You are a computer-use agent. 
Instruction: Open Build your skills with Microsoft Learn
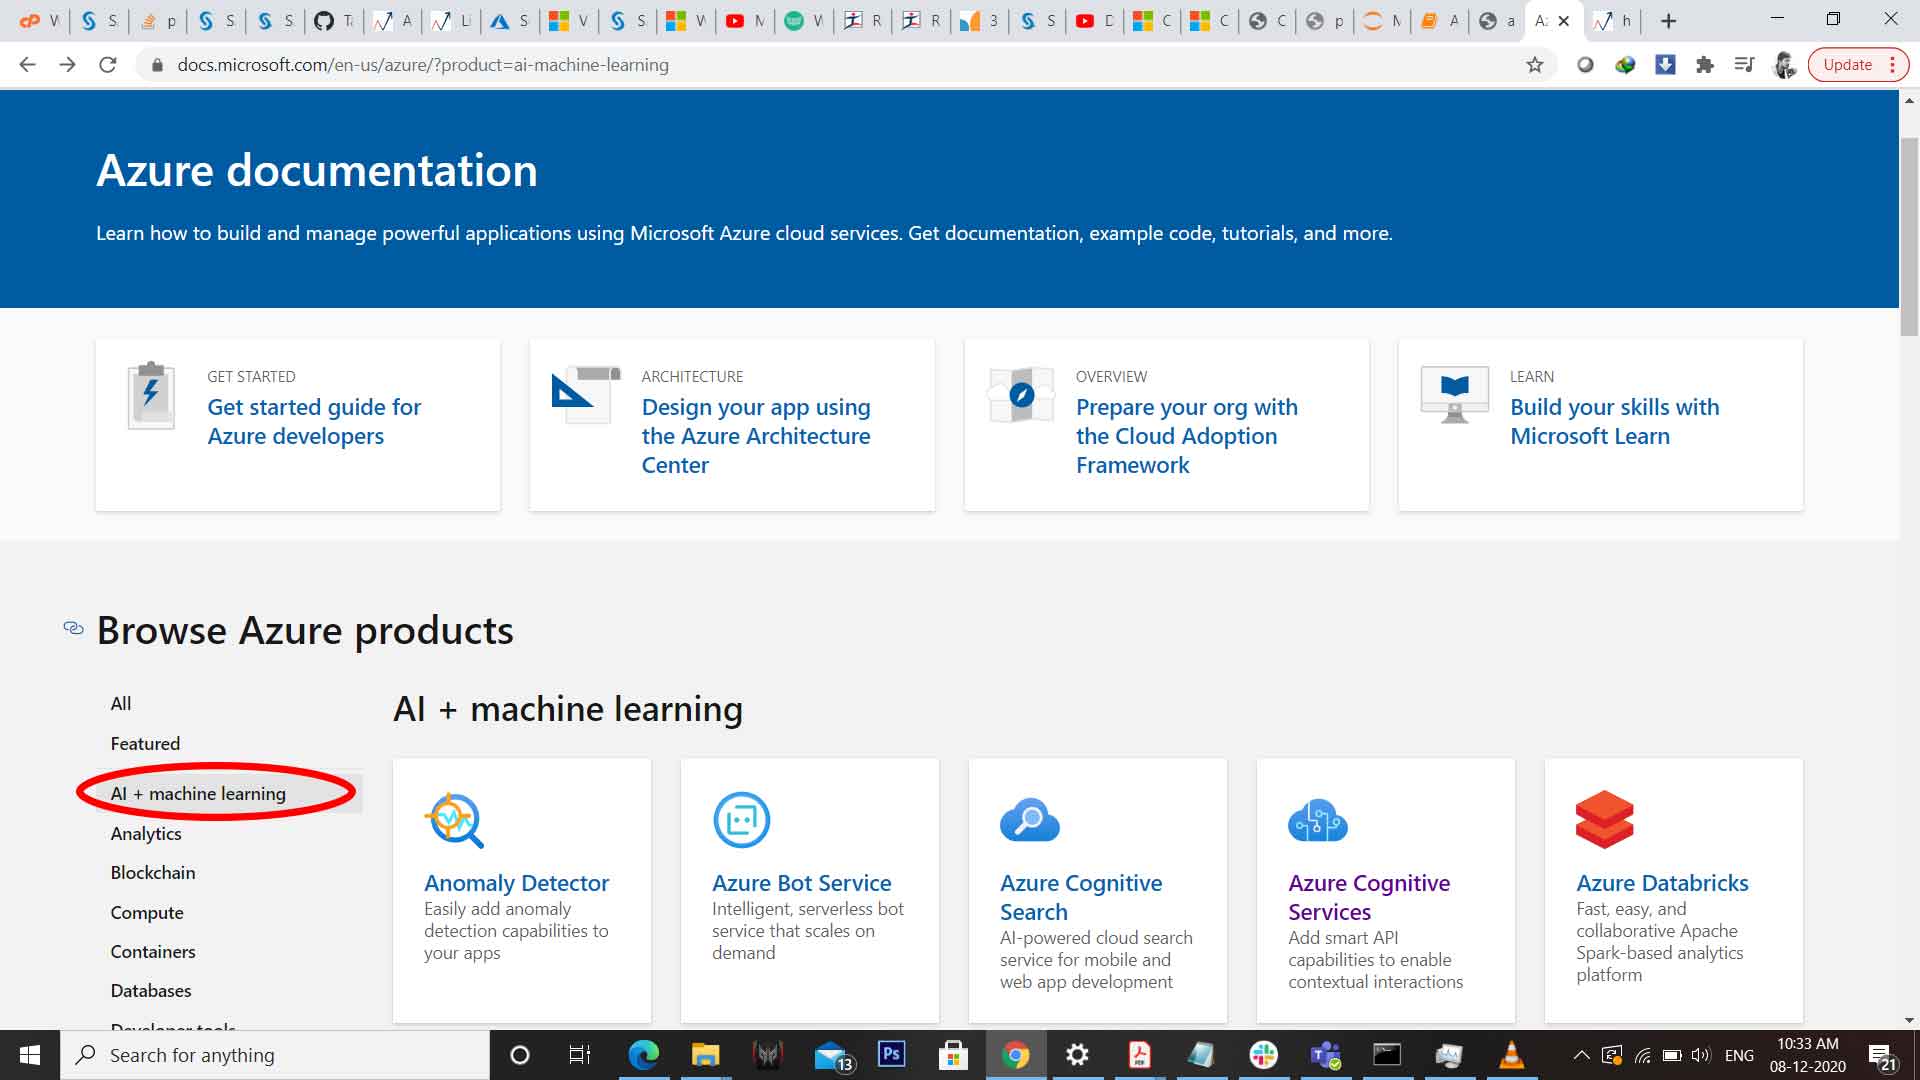coord(1615,422)
